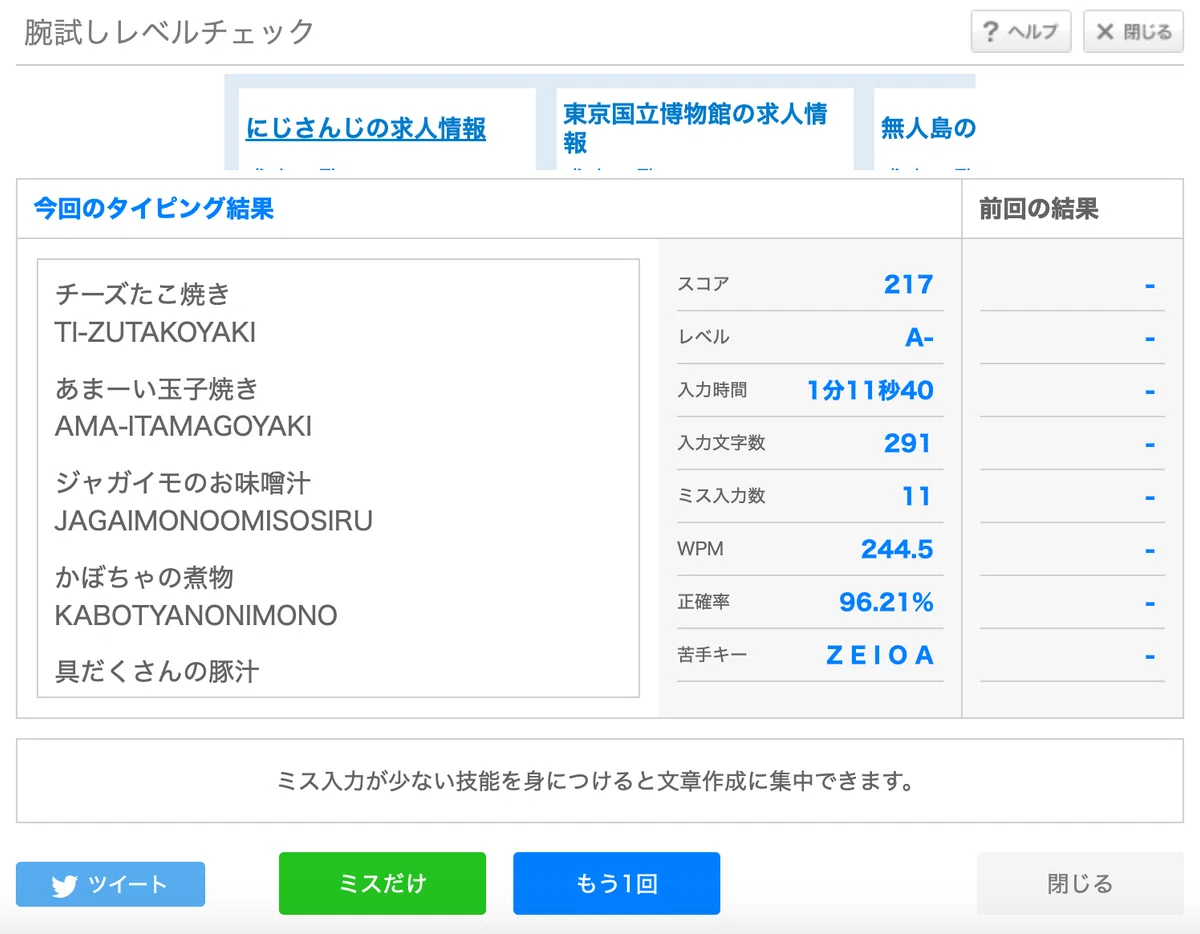Click the level value A-
Image resolution: width=1200 pixels, height=934 pixels.
coord(919,337)
